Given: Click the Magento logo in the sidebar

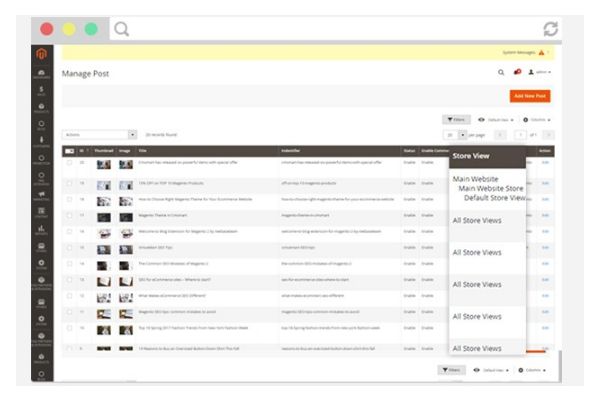Looking at the screenshot, I should tap(41, 53).
